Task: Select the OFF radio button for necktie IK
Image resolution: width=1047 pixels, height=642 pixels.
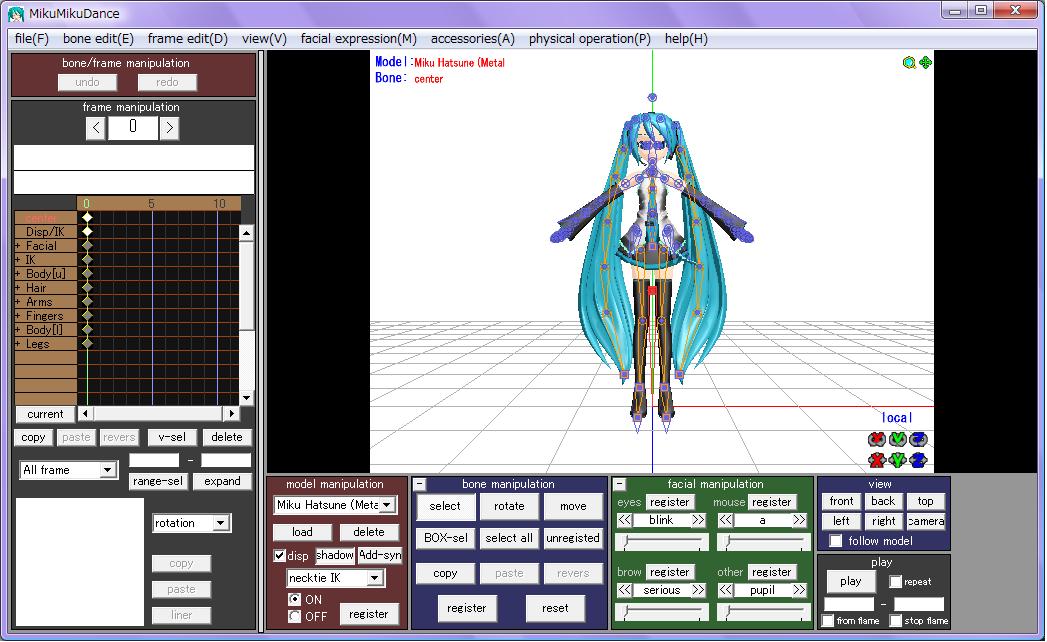Action: click(294, 616)
